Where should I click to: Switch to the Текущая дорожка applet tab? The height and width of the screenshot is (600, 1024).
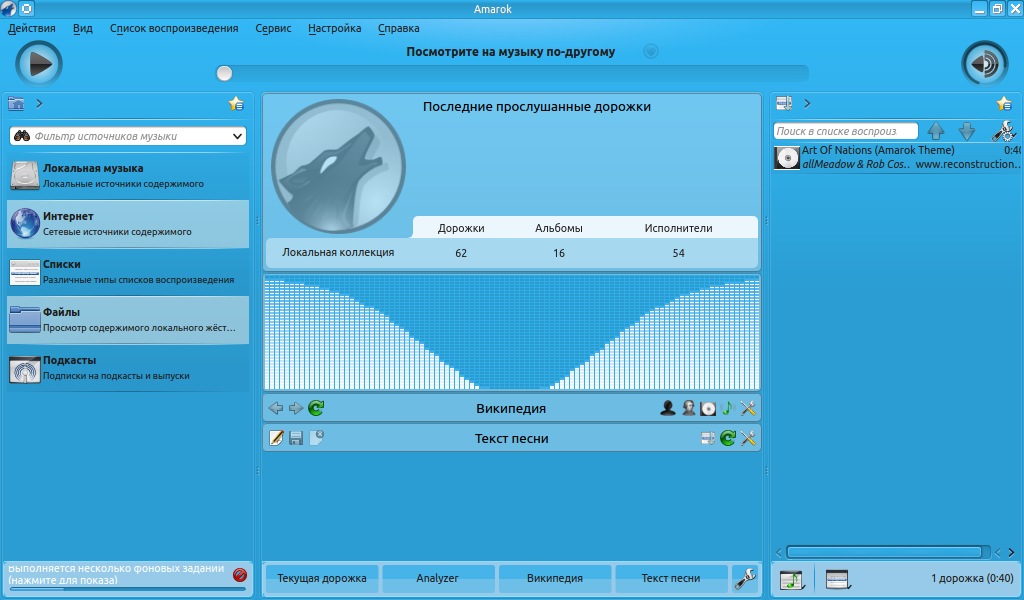[x=321, y=578]
